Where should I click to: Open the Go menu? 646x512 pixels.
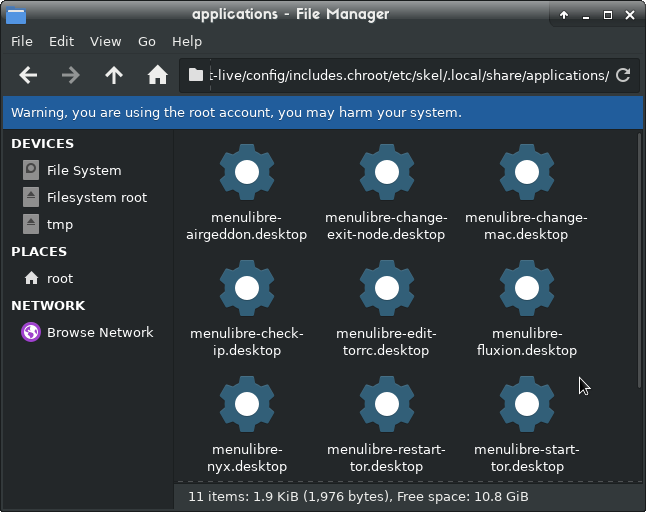coord(147,42)
